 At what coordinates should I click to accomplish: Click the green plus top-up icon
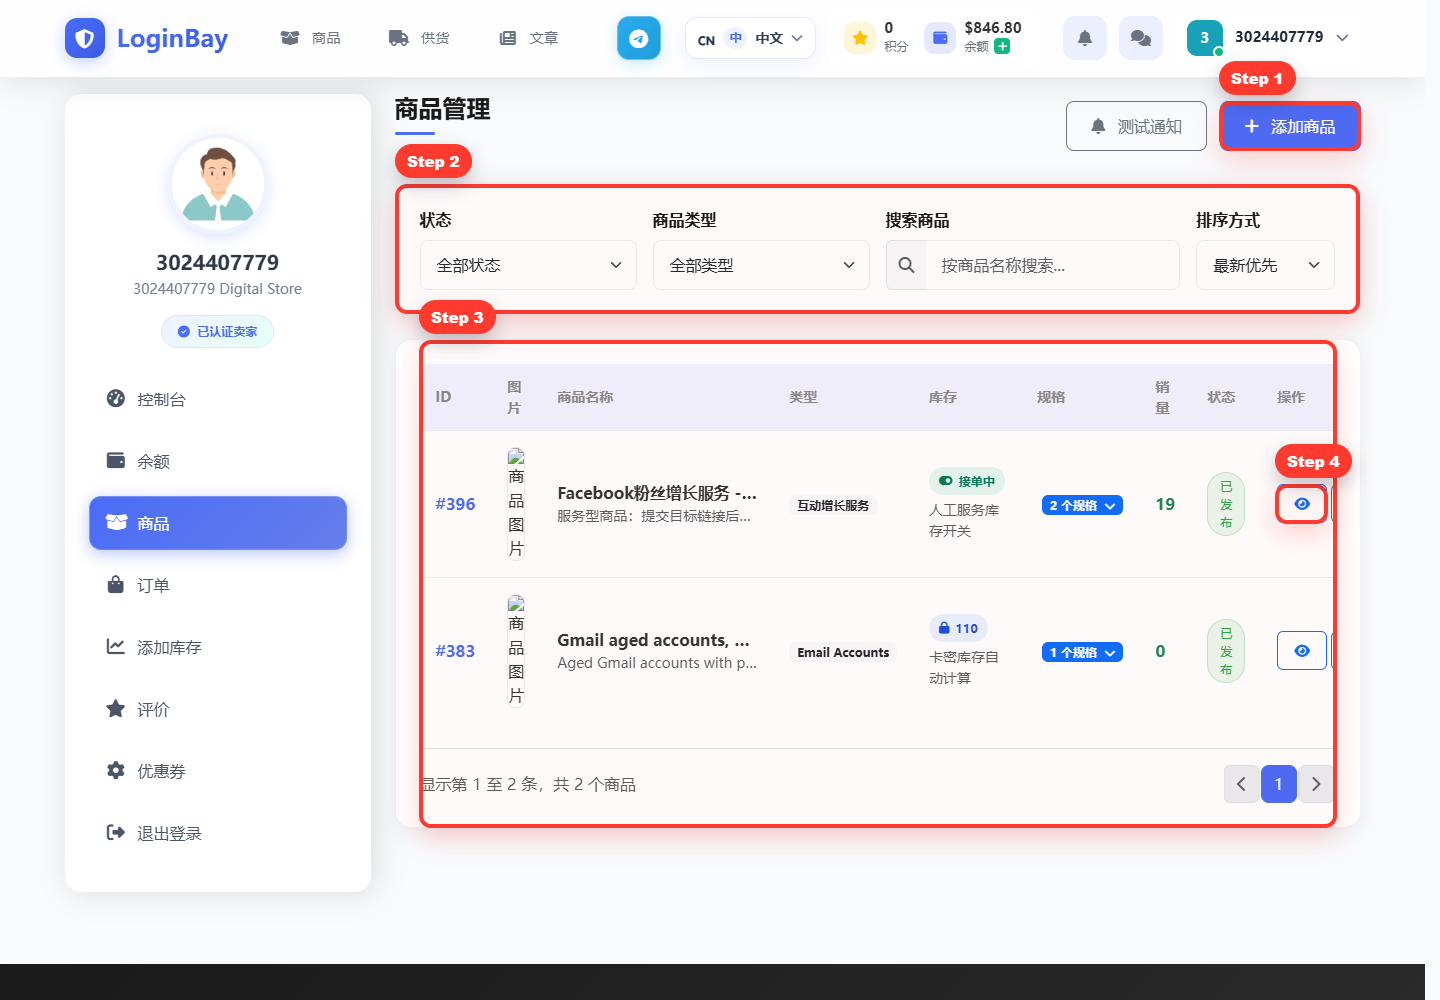(1002, 46)
